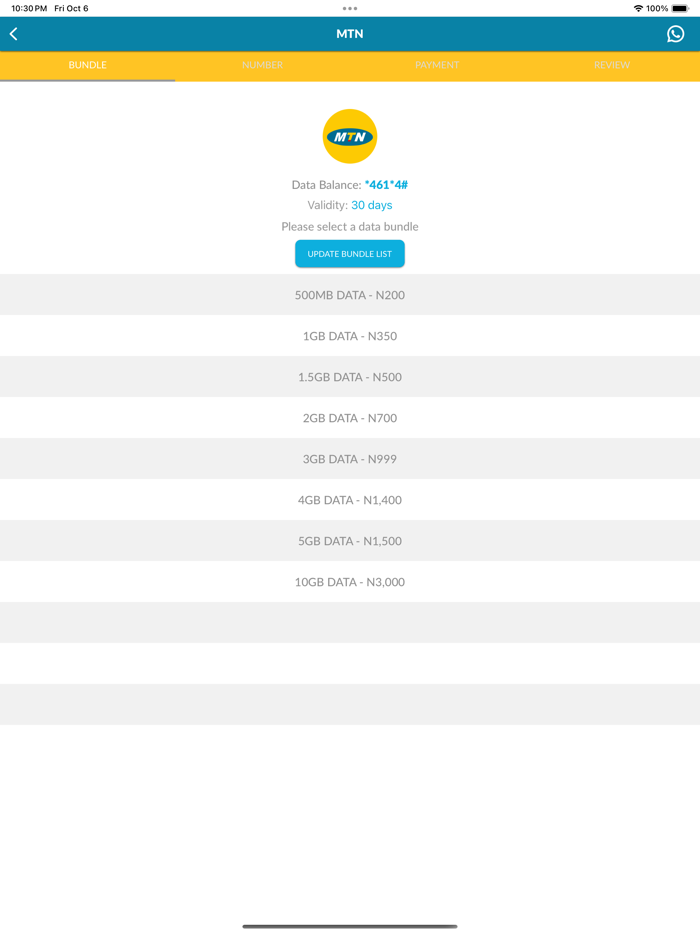Viewport: 700px width, 934px height.
Task: Select the REVIEW tab
Action: point(611,65)
